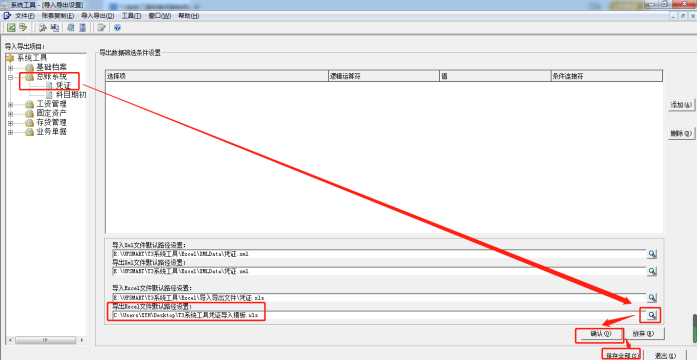Click the 导入Excel文件 default path field
Viewport: 697px width, 361px height.
pyautogui.click(x=379, y=297)
